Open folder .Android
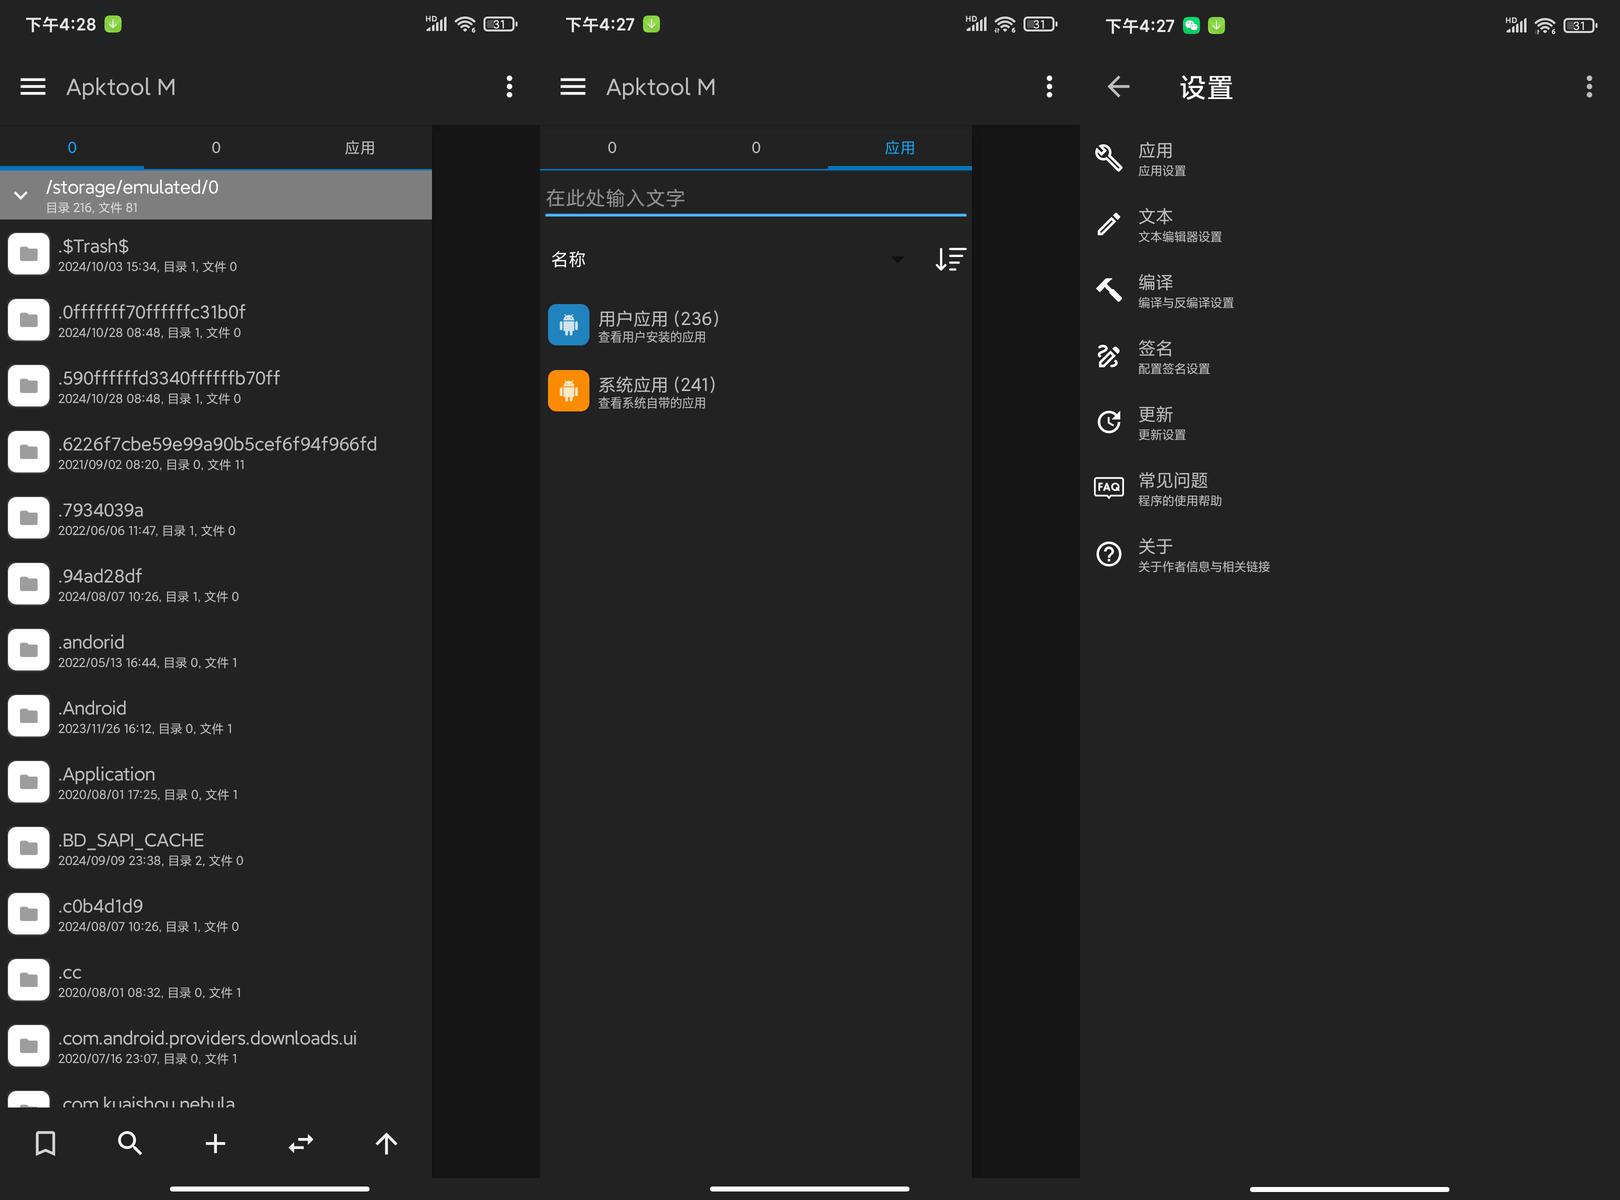Viewport: 1620px width, 1200px height. [x=216, y=716]
